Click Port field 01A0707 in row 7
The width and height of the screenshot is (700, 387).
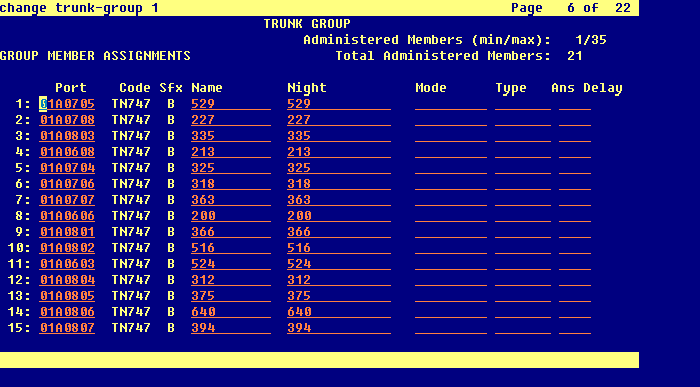pyautogui.click(x=67, y=200)
